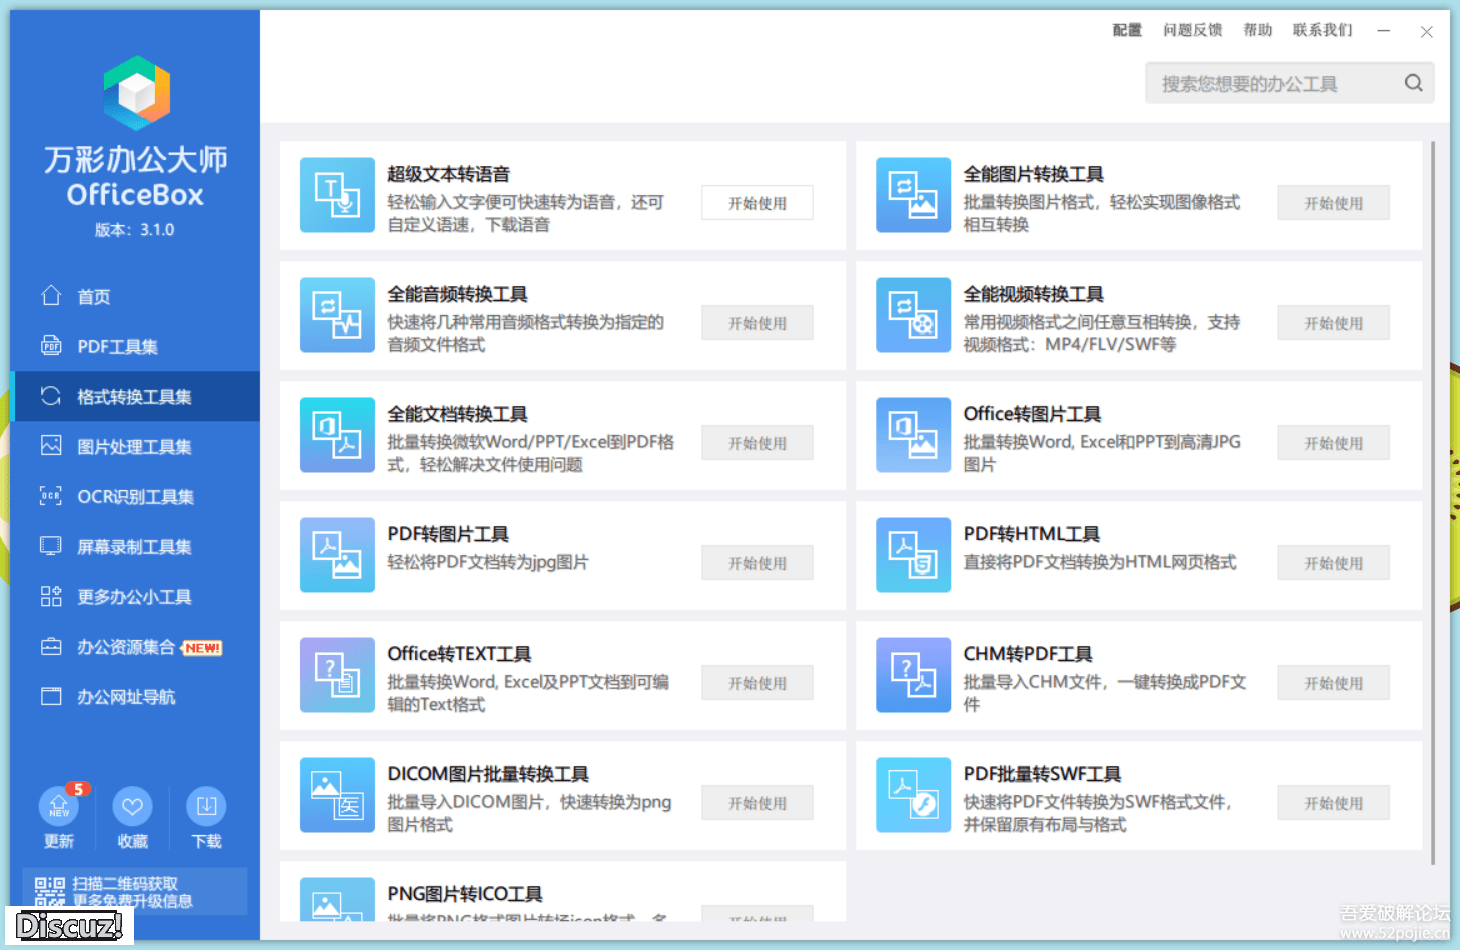Select the Office转图片工具 icon
1460x950 pixels.
click(913, 435)
